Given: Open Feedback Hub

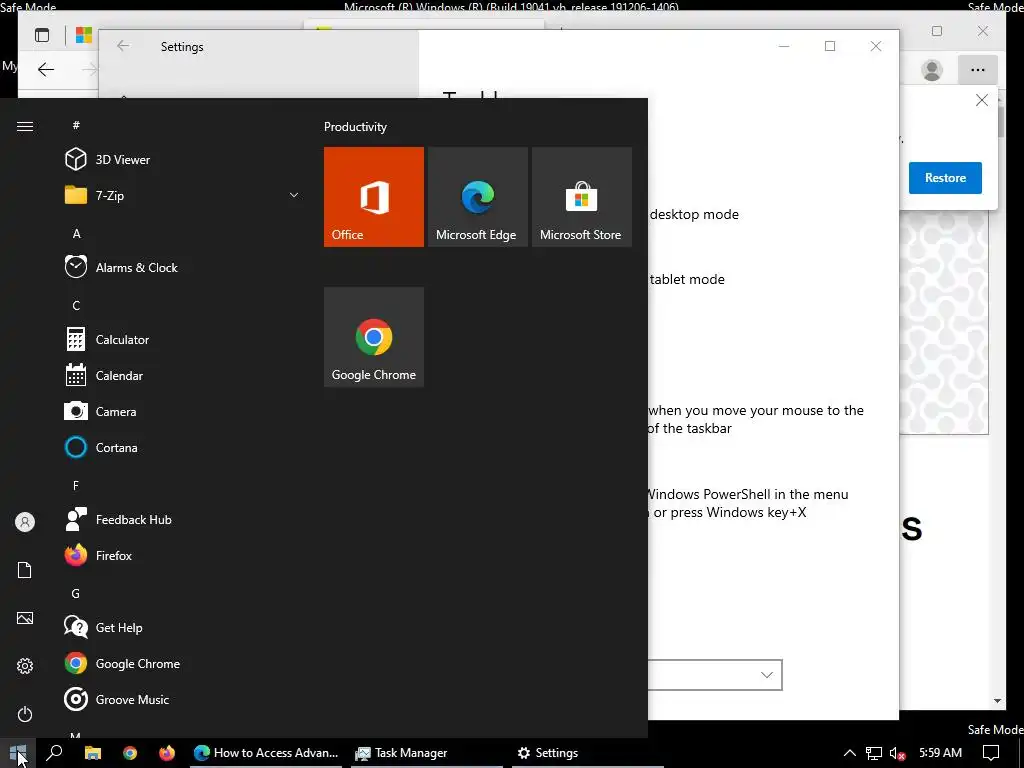Looking at the screenshot, I should click(181, 519).
